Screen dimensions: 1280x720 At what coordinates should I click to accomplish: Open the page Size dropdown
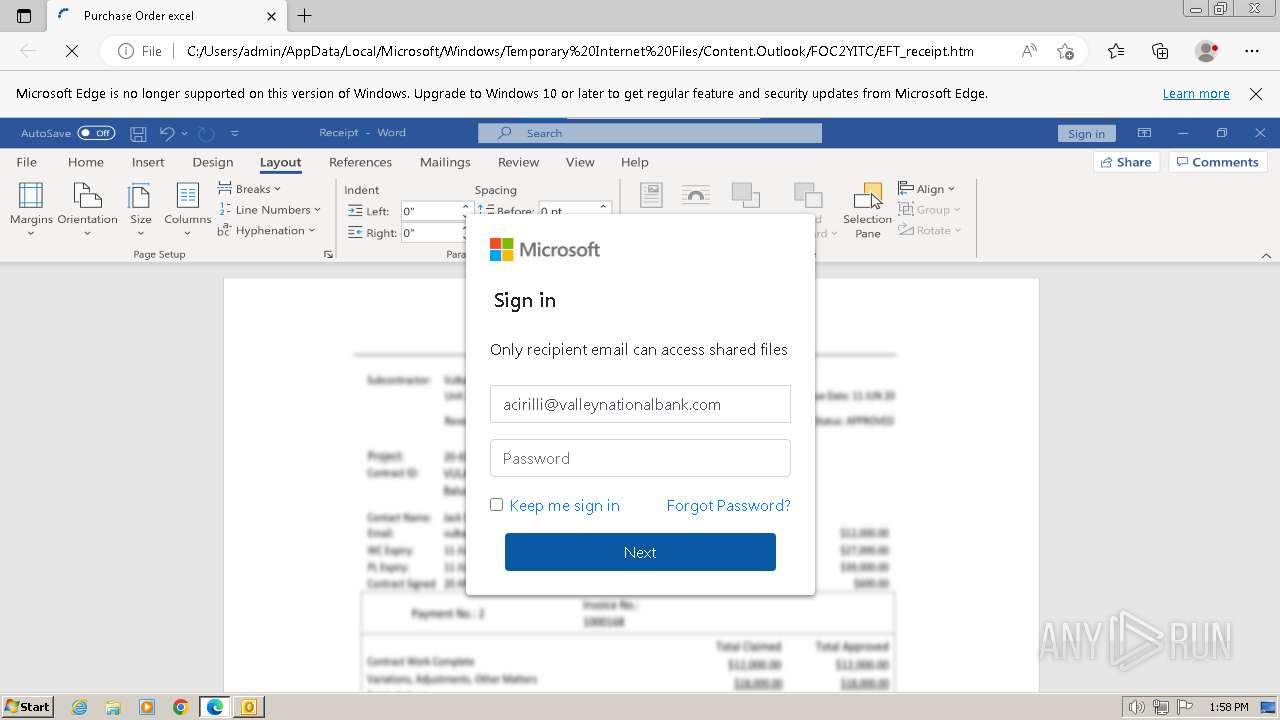tap(141, 209)
